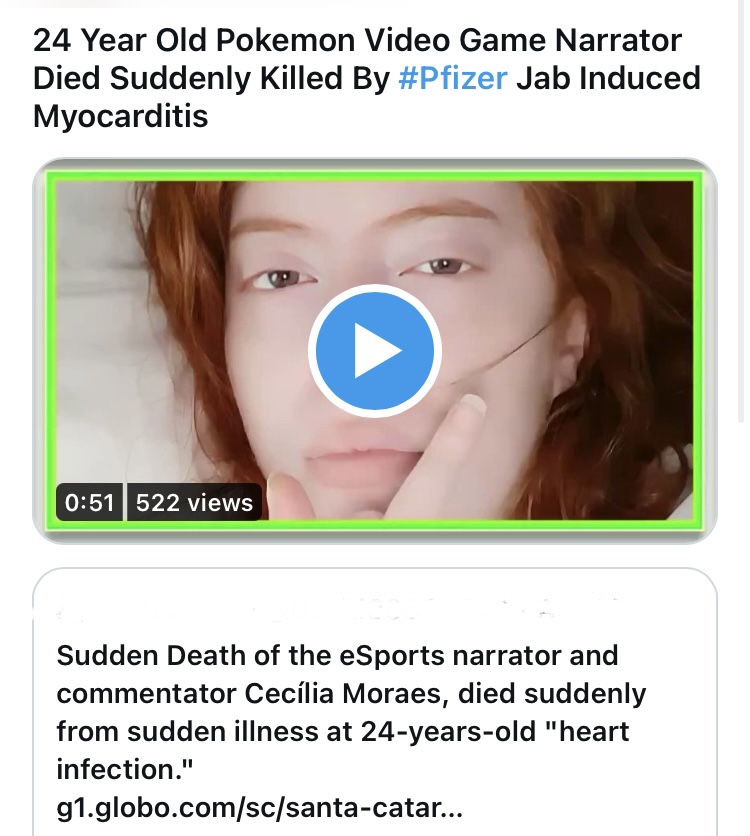Click the quoted "heart infection." text

point(343,750)
